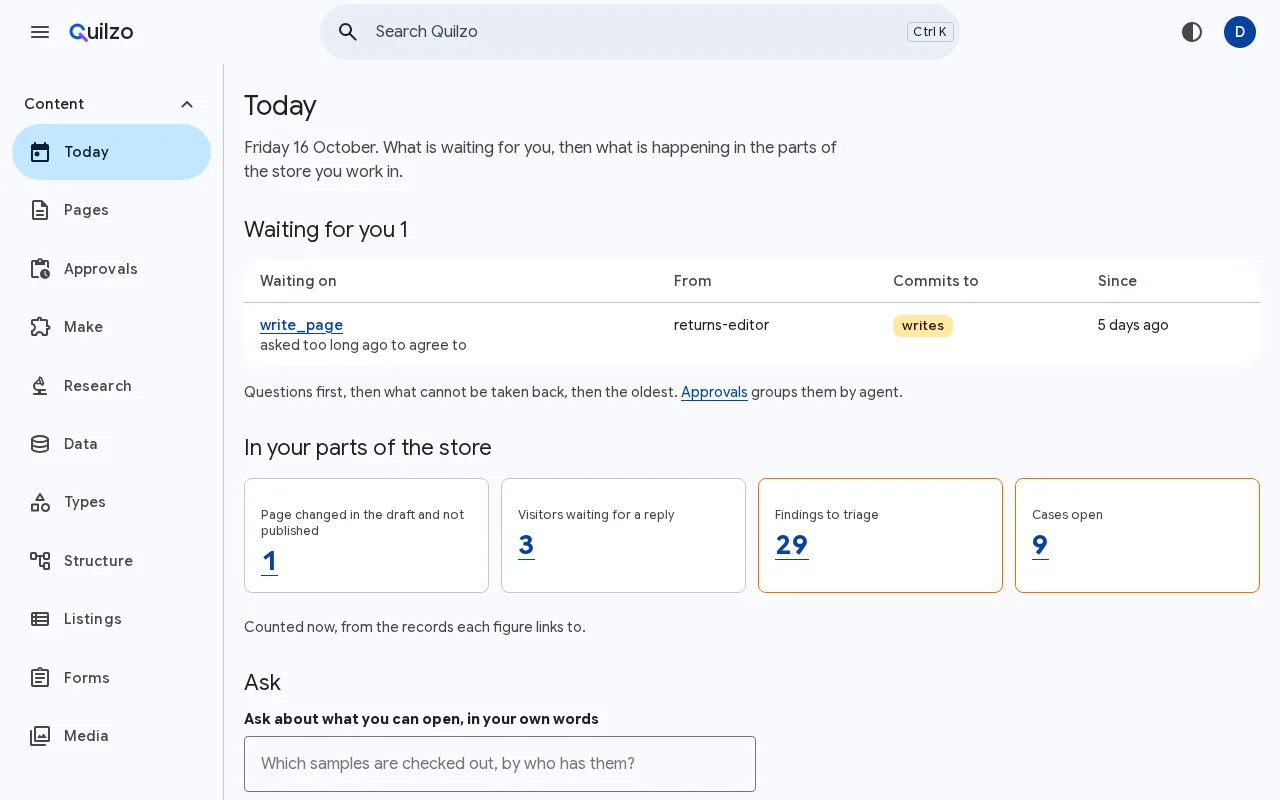Select the Data sidebar label
The width and height of the screenshot is (1280, 800).
coord(81,444)
